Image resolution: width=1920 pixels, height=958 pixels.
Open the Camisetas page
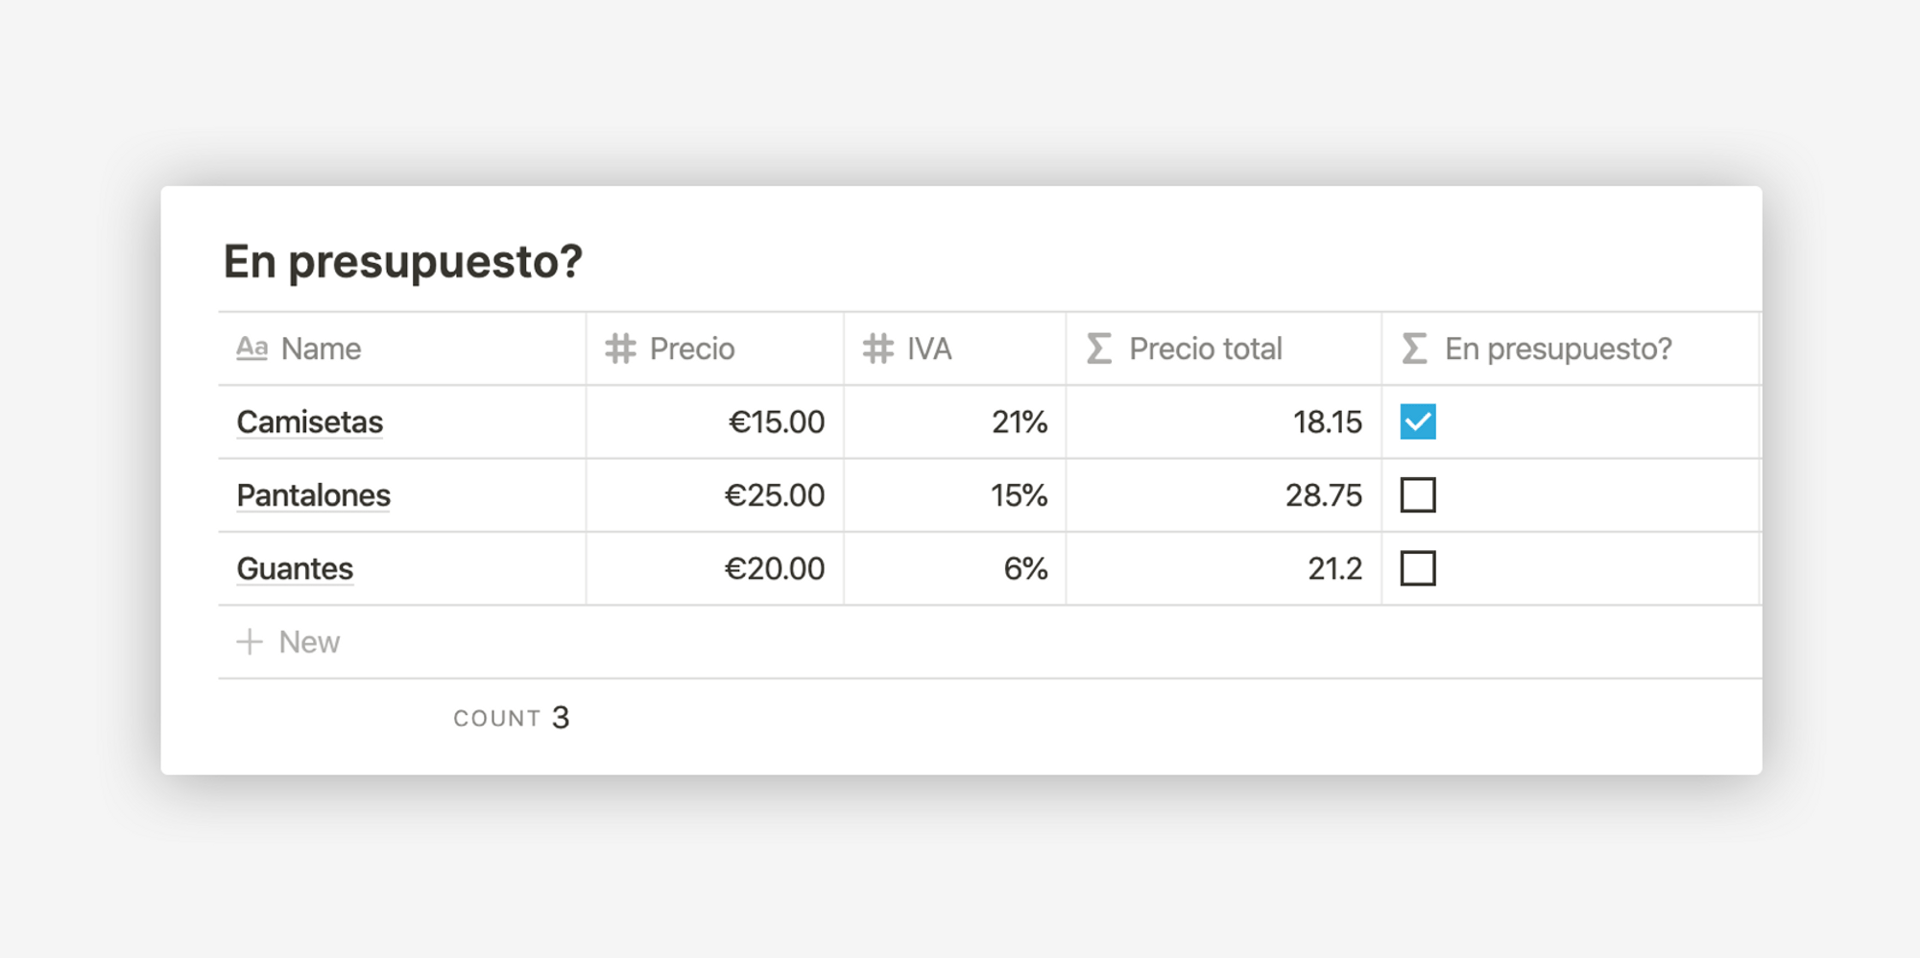point(310,422)
